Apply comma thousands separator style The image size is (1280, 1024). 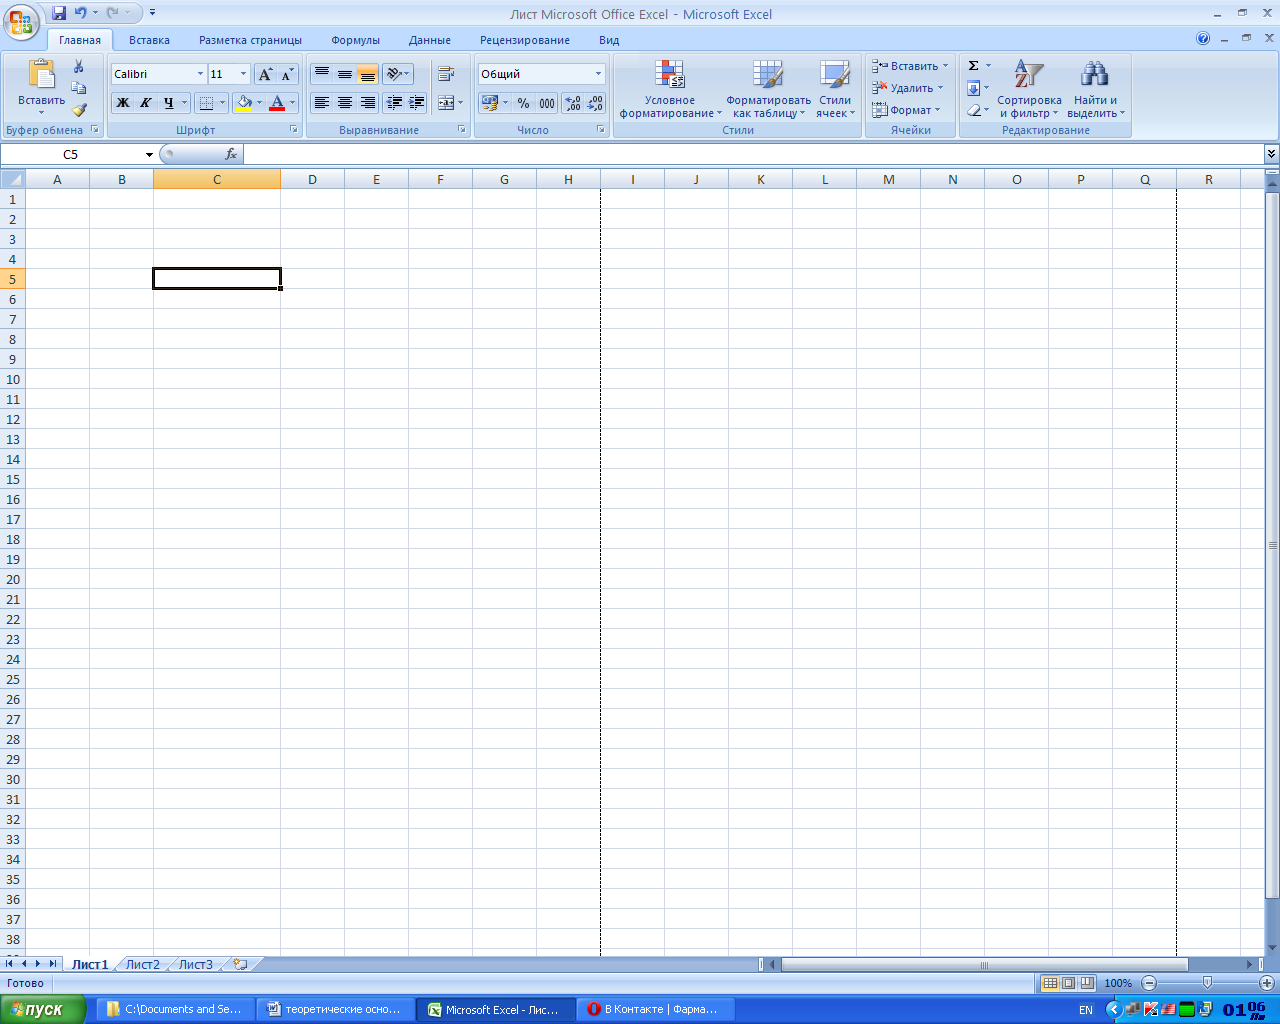[547, 103]
